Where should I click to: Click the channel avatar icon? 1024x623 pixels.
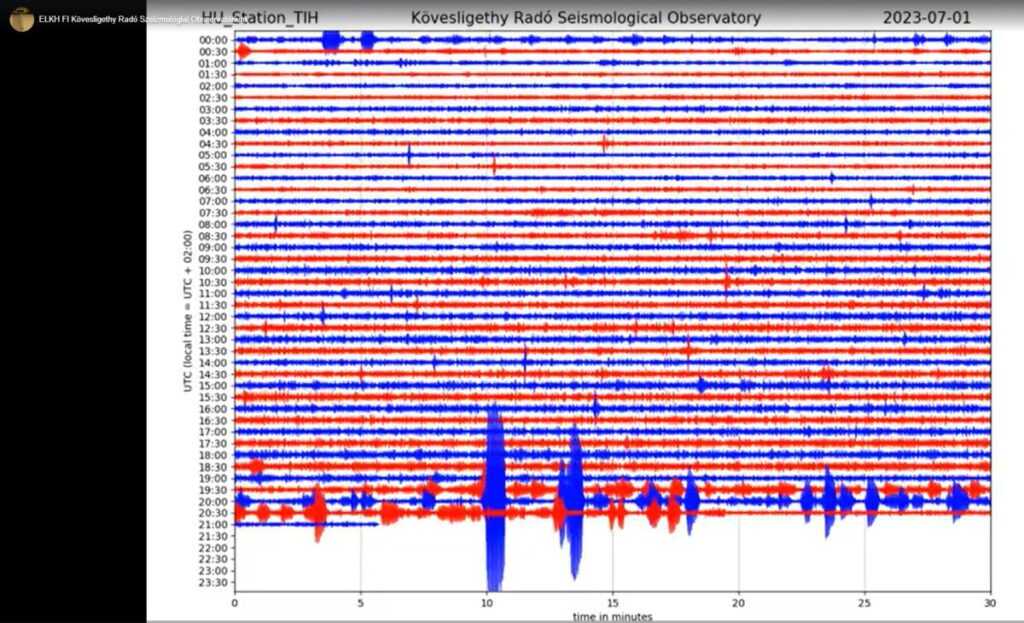[21, 19]
